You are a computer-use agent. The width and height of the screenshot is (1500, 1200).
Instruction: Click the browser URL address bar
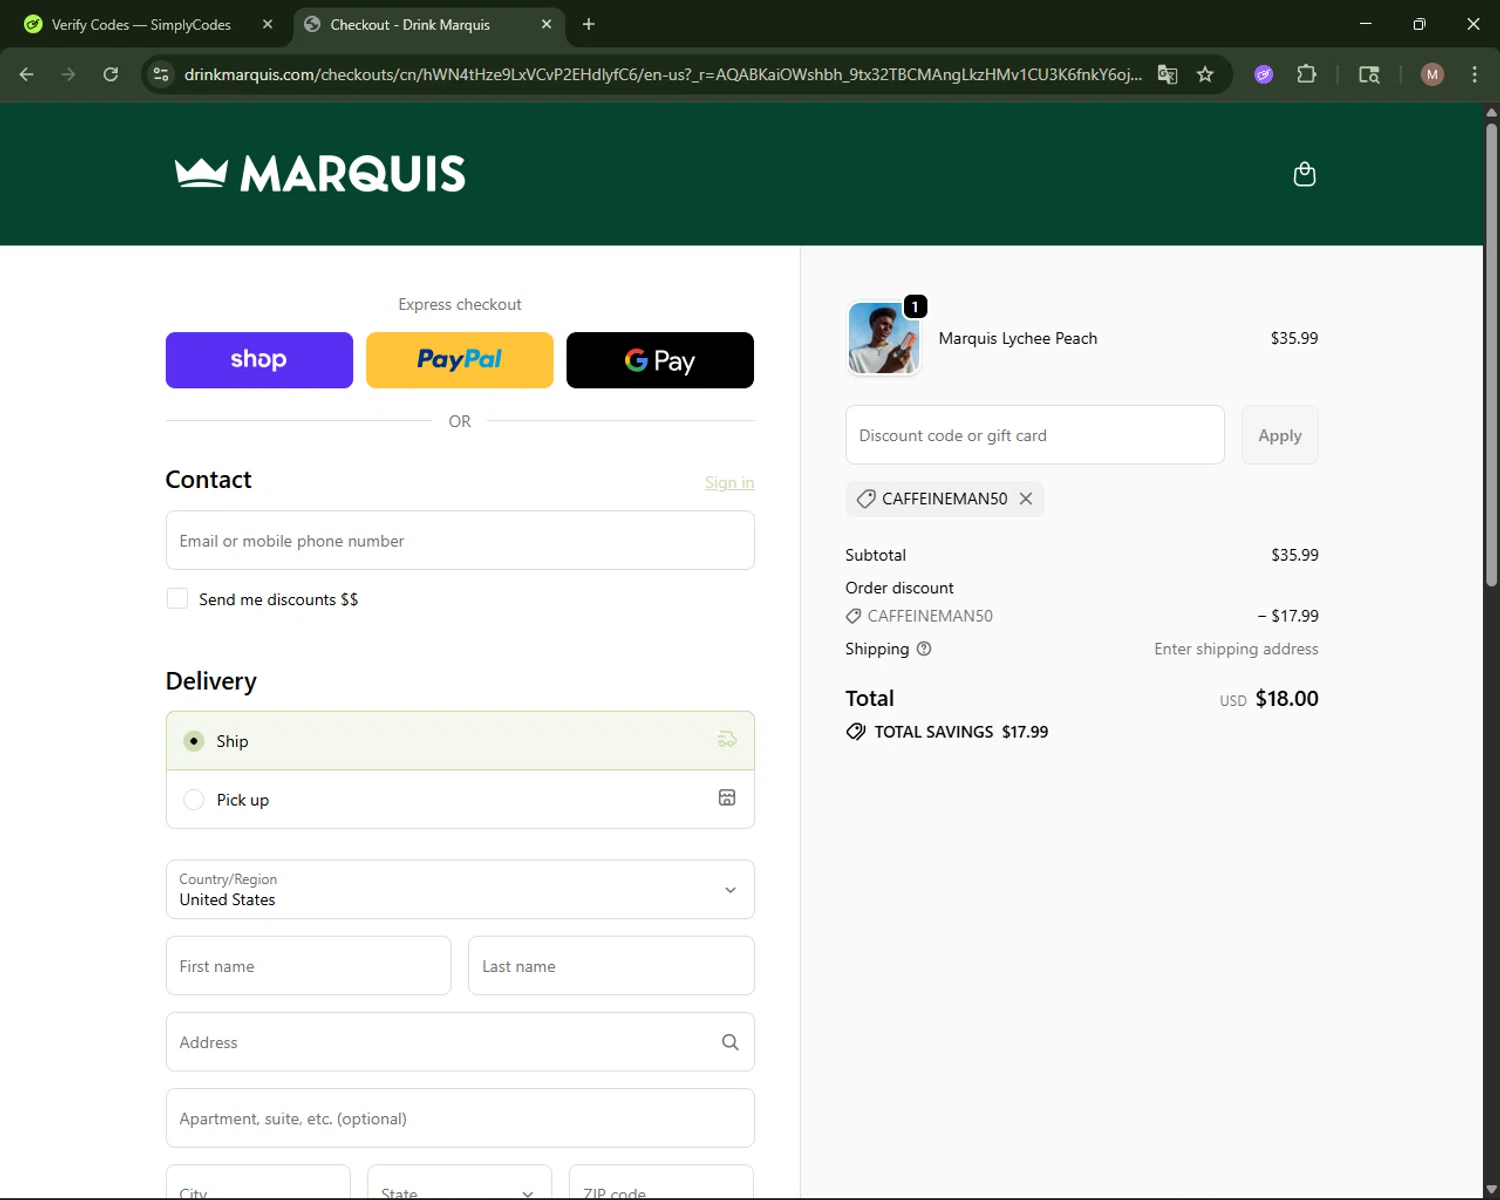tap(662, 74)
